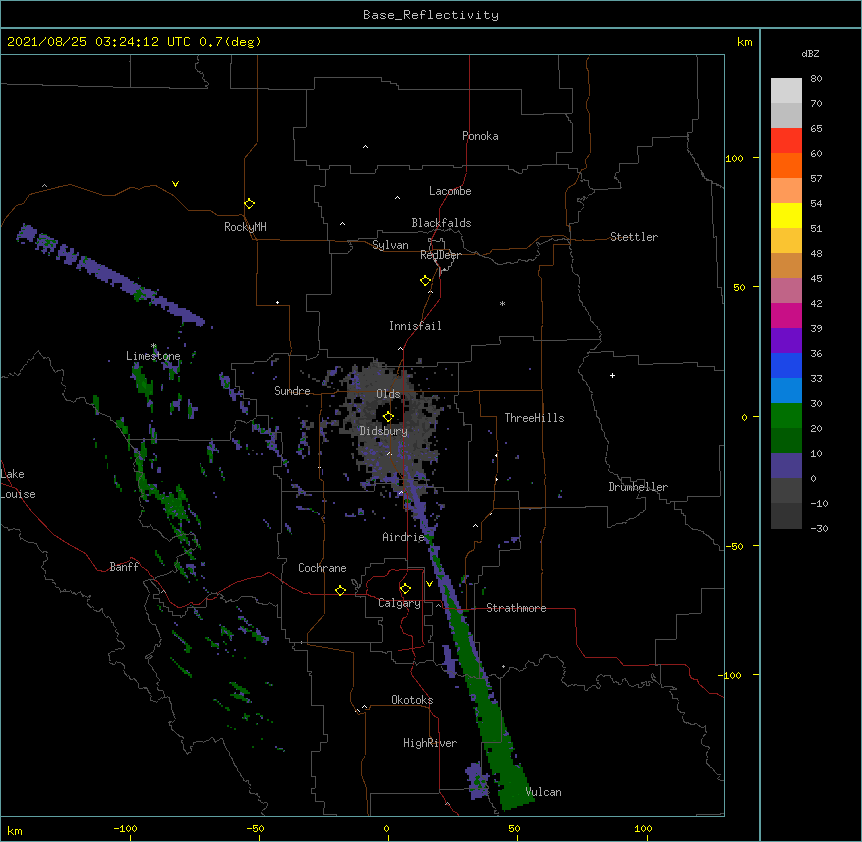Click the Base_Reflectivity title
The width and height of the screenshot is (862, 842).
tap(431, 15)
